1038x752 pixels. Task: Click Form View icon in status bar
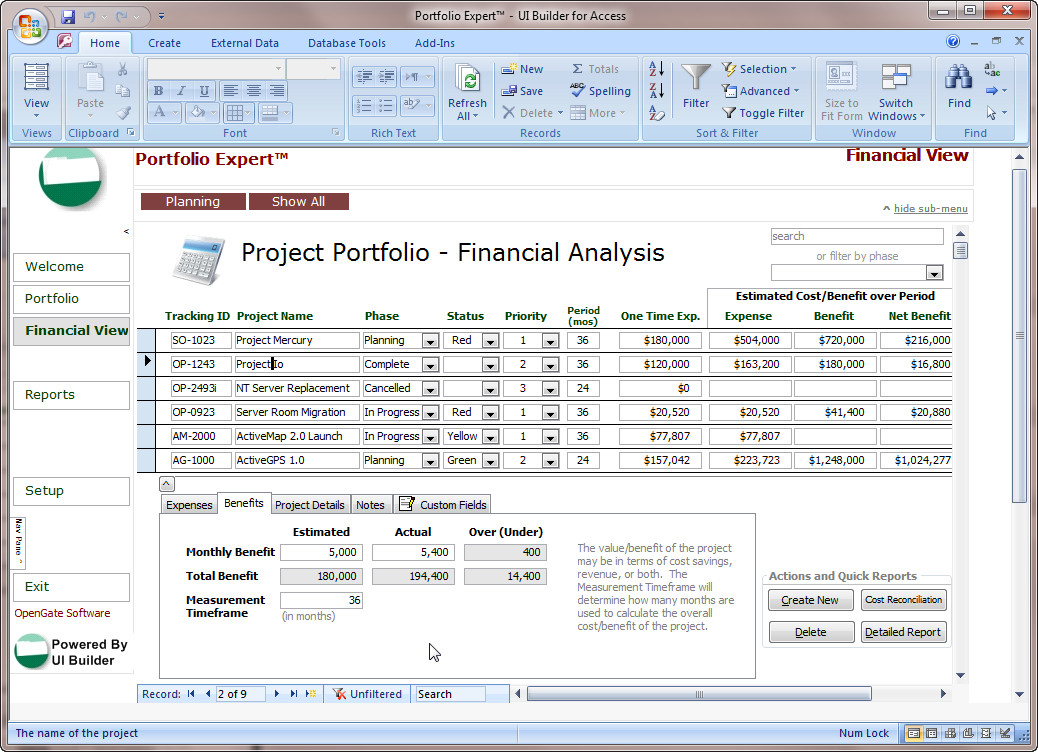tap(914, 733)
